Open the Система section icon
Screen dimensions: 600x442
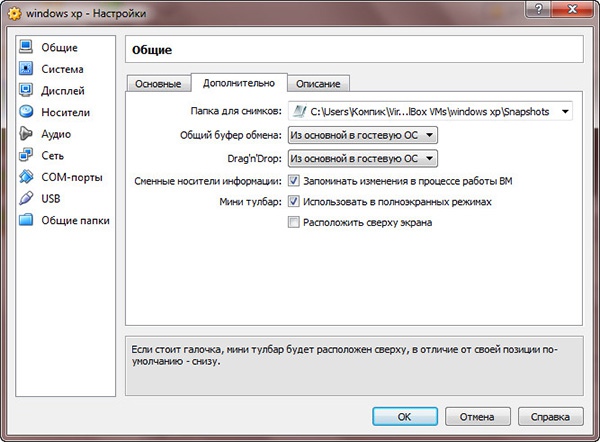point(25,69)
